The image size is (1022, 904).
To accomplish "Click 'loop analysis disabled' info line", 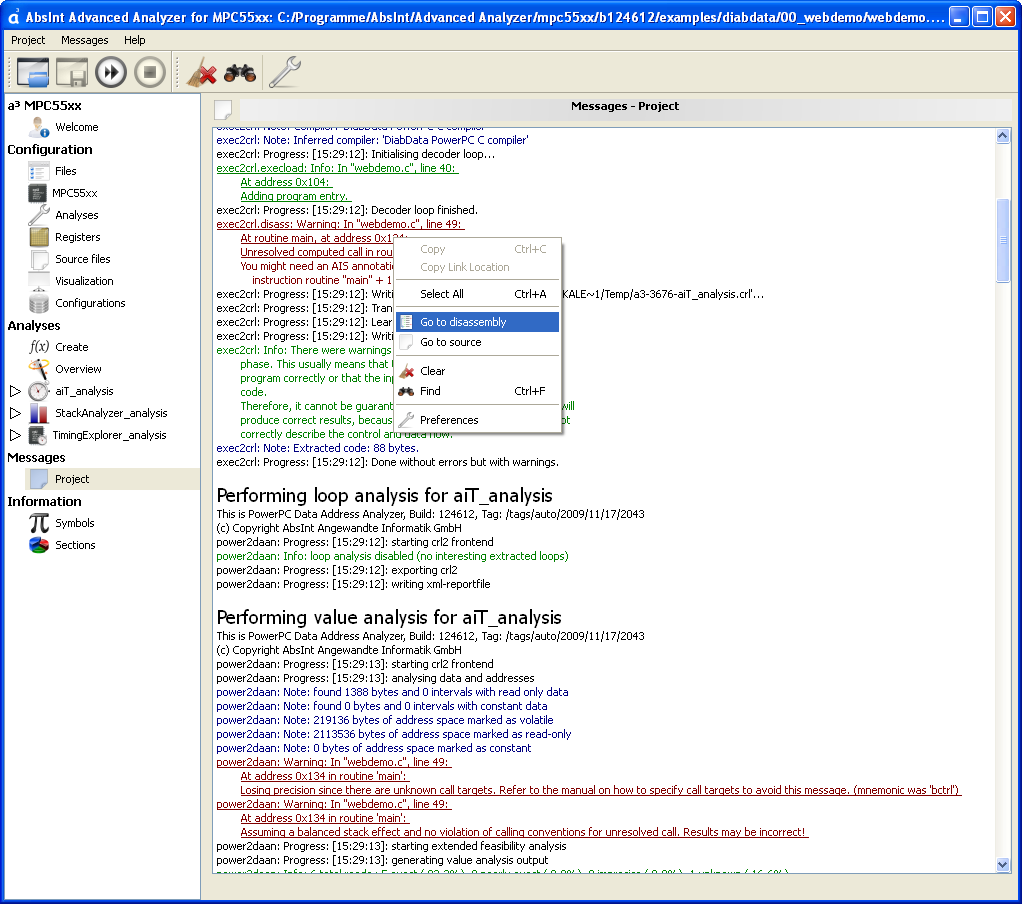I will coord(392,557).
